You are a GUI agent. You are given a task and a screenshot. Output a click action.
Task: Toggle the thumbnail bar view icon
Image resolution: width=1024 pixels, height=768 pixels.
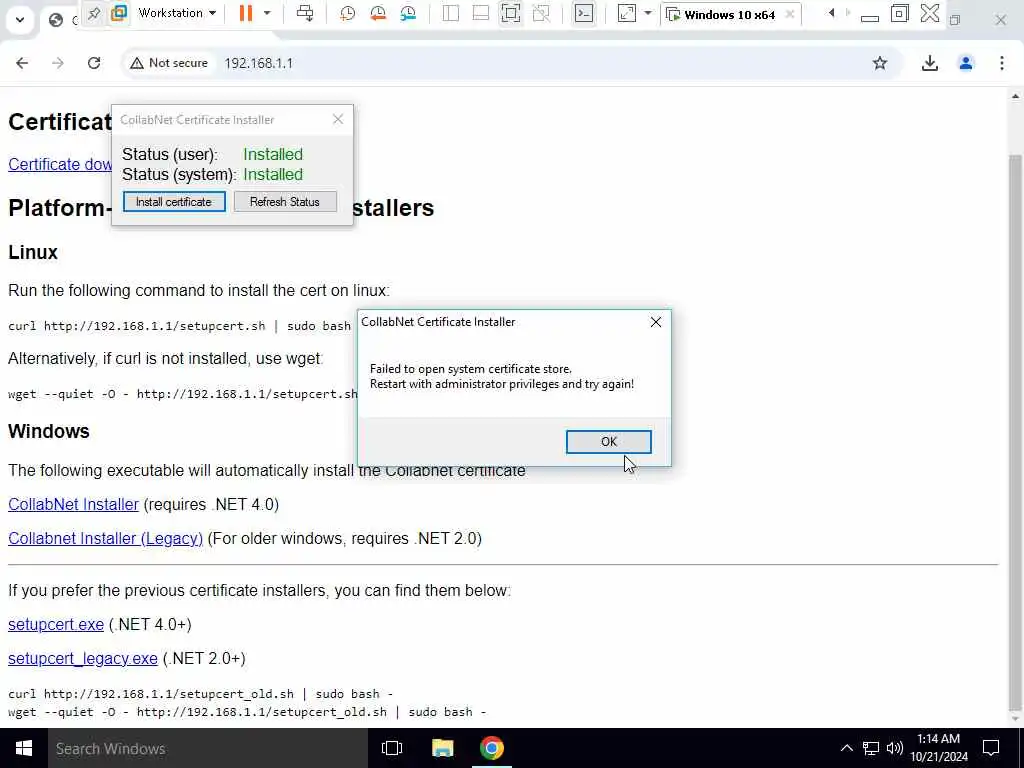coord(481,13)
